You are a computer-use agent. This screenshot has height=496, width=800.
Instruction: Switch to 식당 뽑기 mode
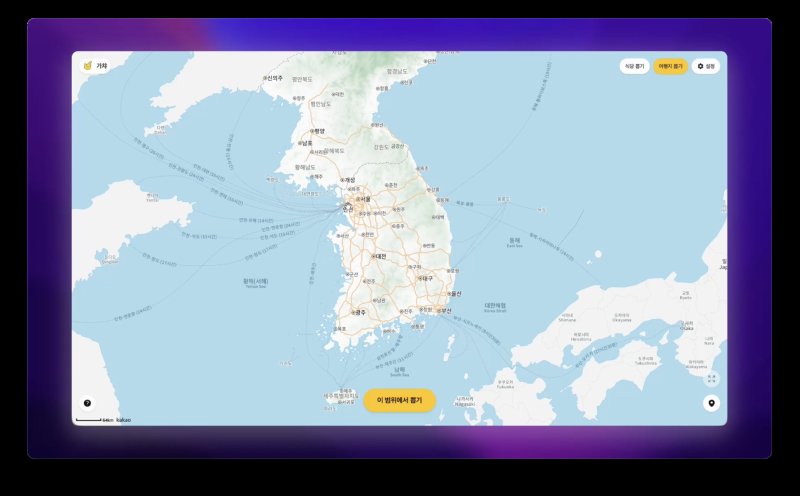634,66
